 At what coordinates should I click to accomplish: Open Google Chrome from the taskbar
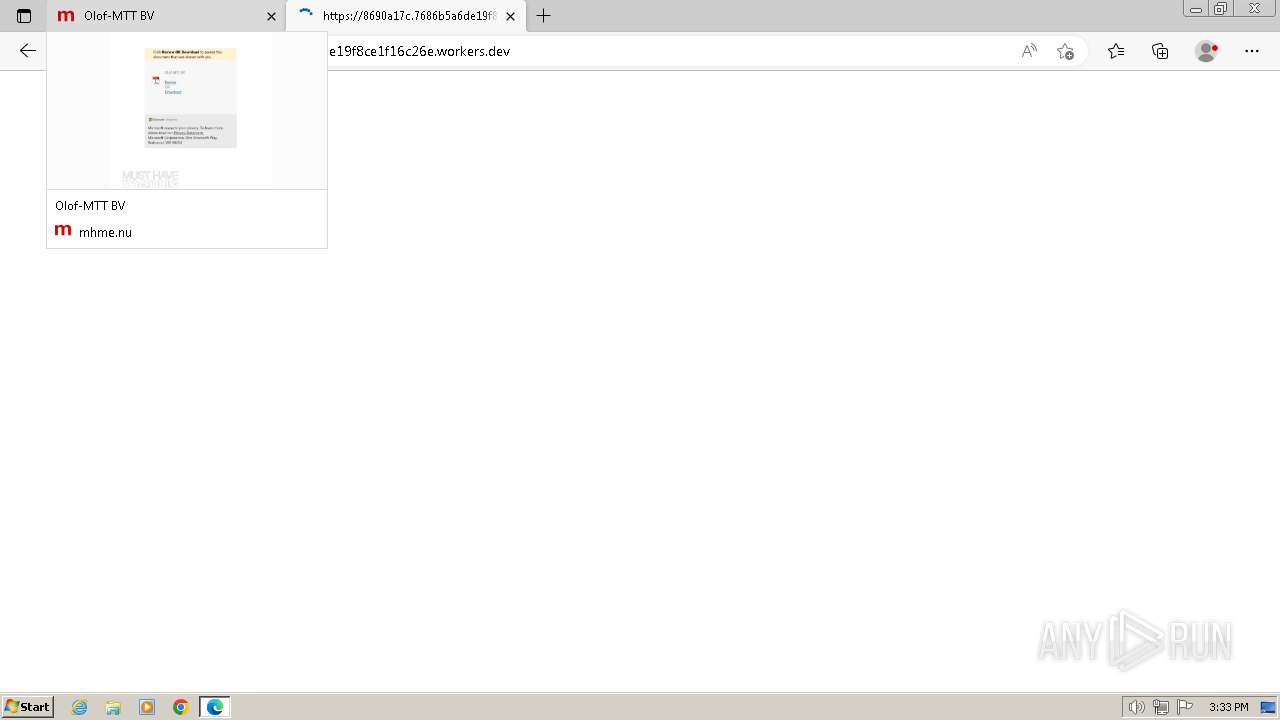pos(181,707)
